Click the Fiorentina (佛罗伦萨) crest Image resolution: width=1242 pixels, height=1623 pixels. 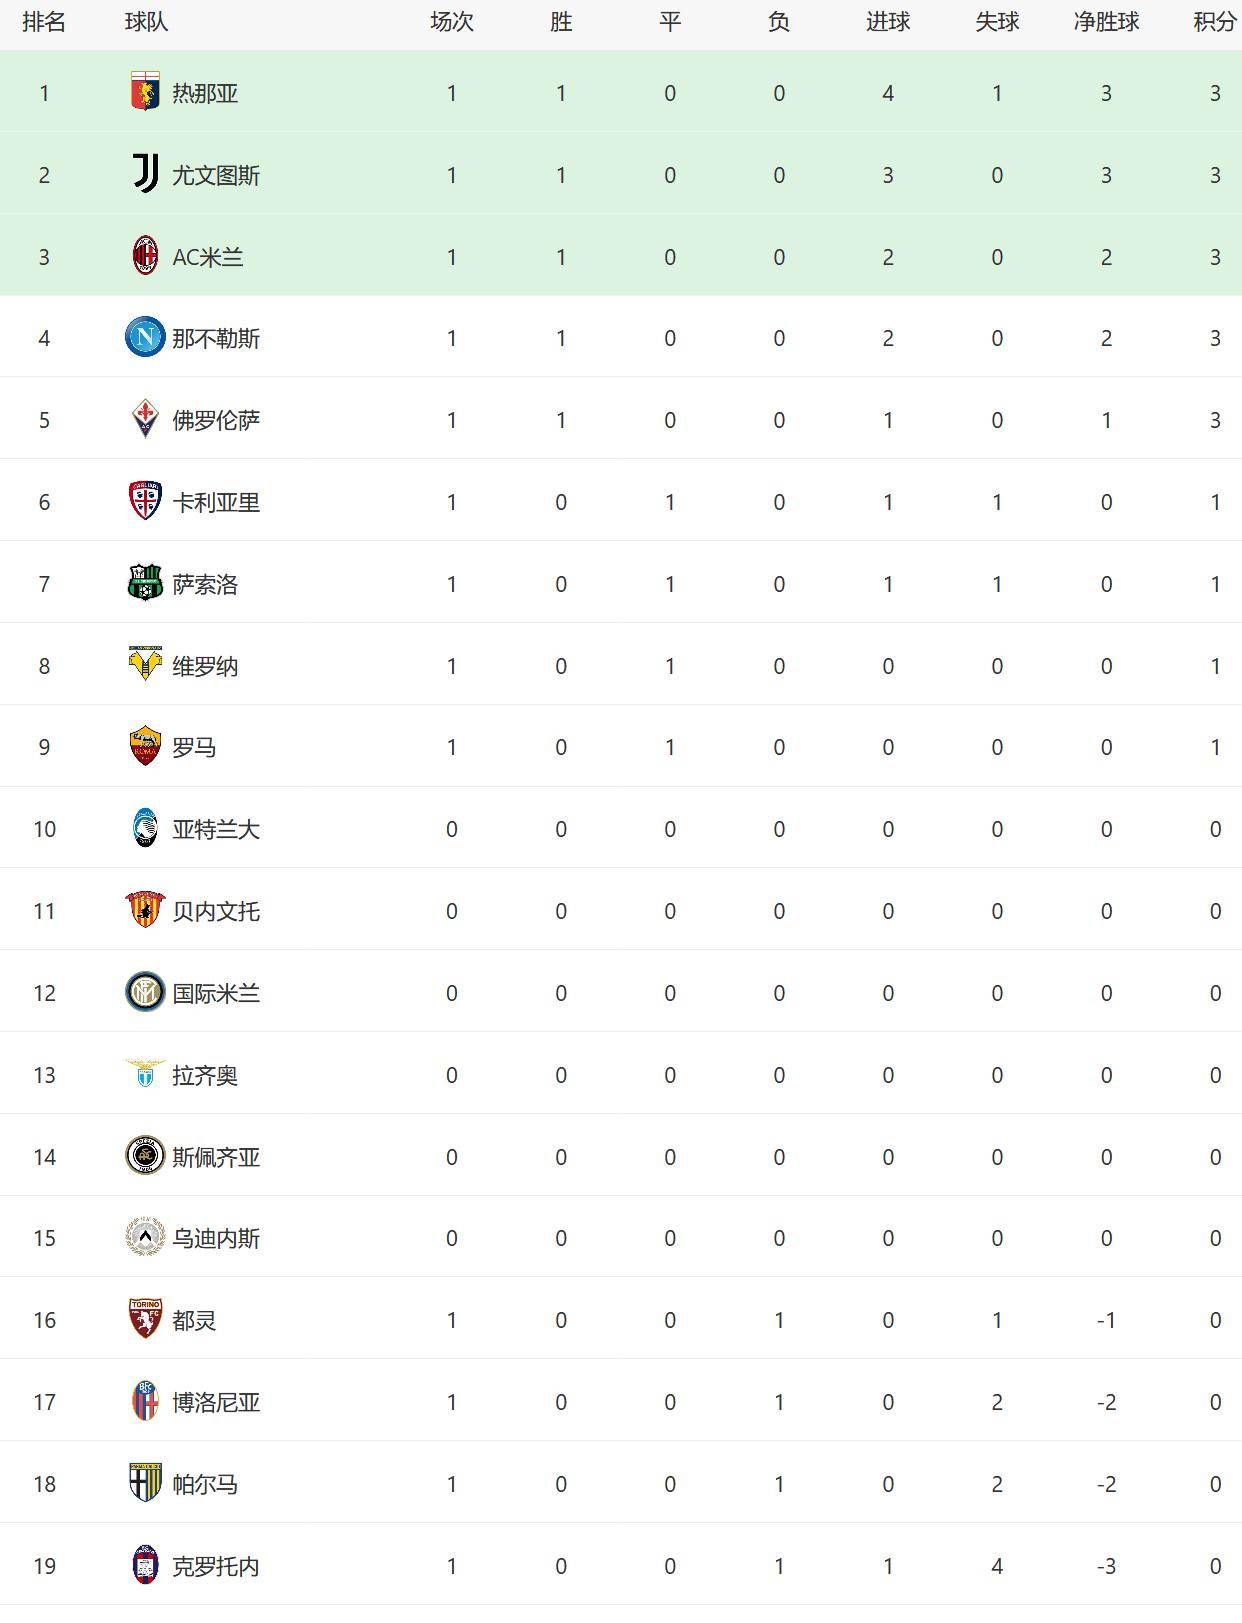point(145,419)
